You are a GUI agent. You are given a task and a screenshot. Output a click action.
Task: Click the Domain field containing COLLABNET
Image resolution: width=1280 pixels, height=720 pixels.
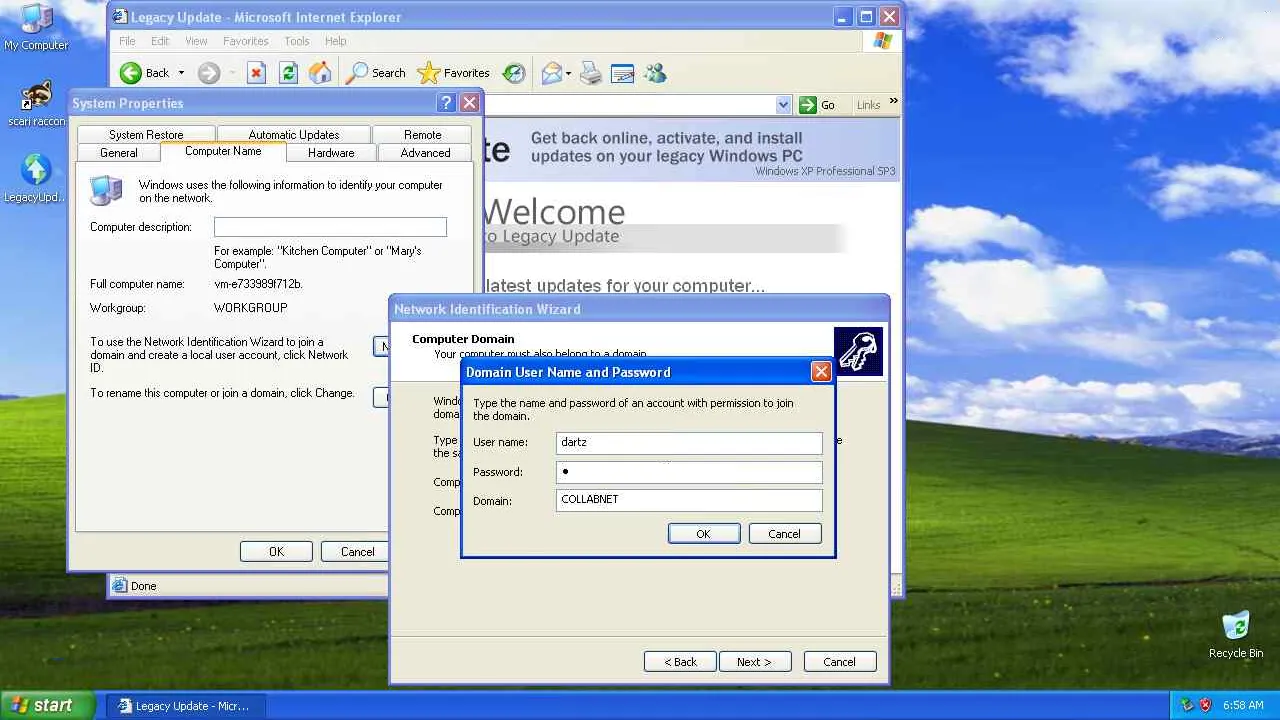[x=690, y=500]
